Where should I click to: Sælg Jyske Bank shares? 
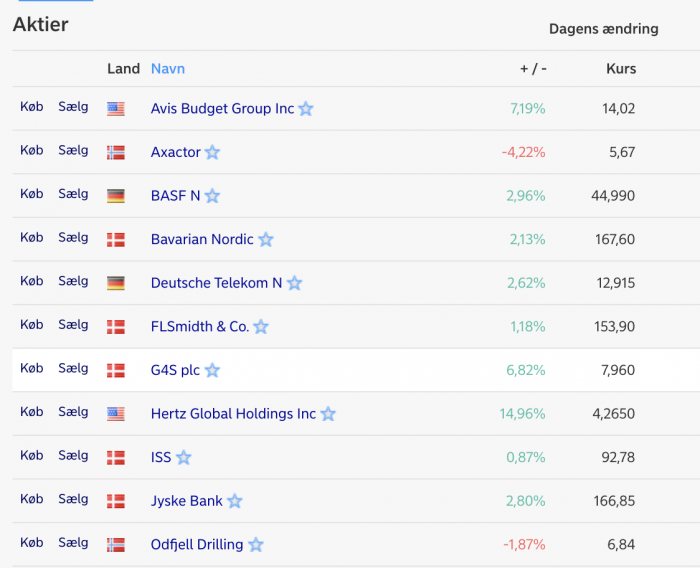click(x=73, y=499)
